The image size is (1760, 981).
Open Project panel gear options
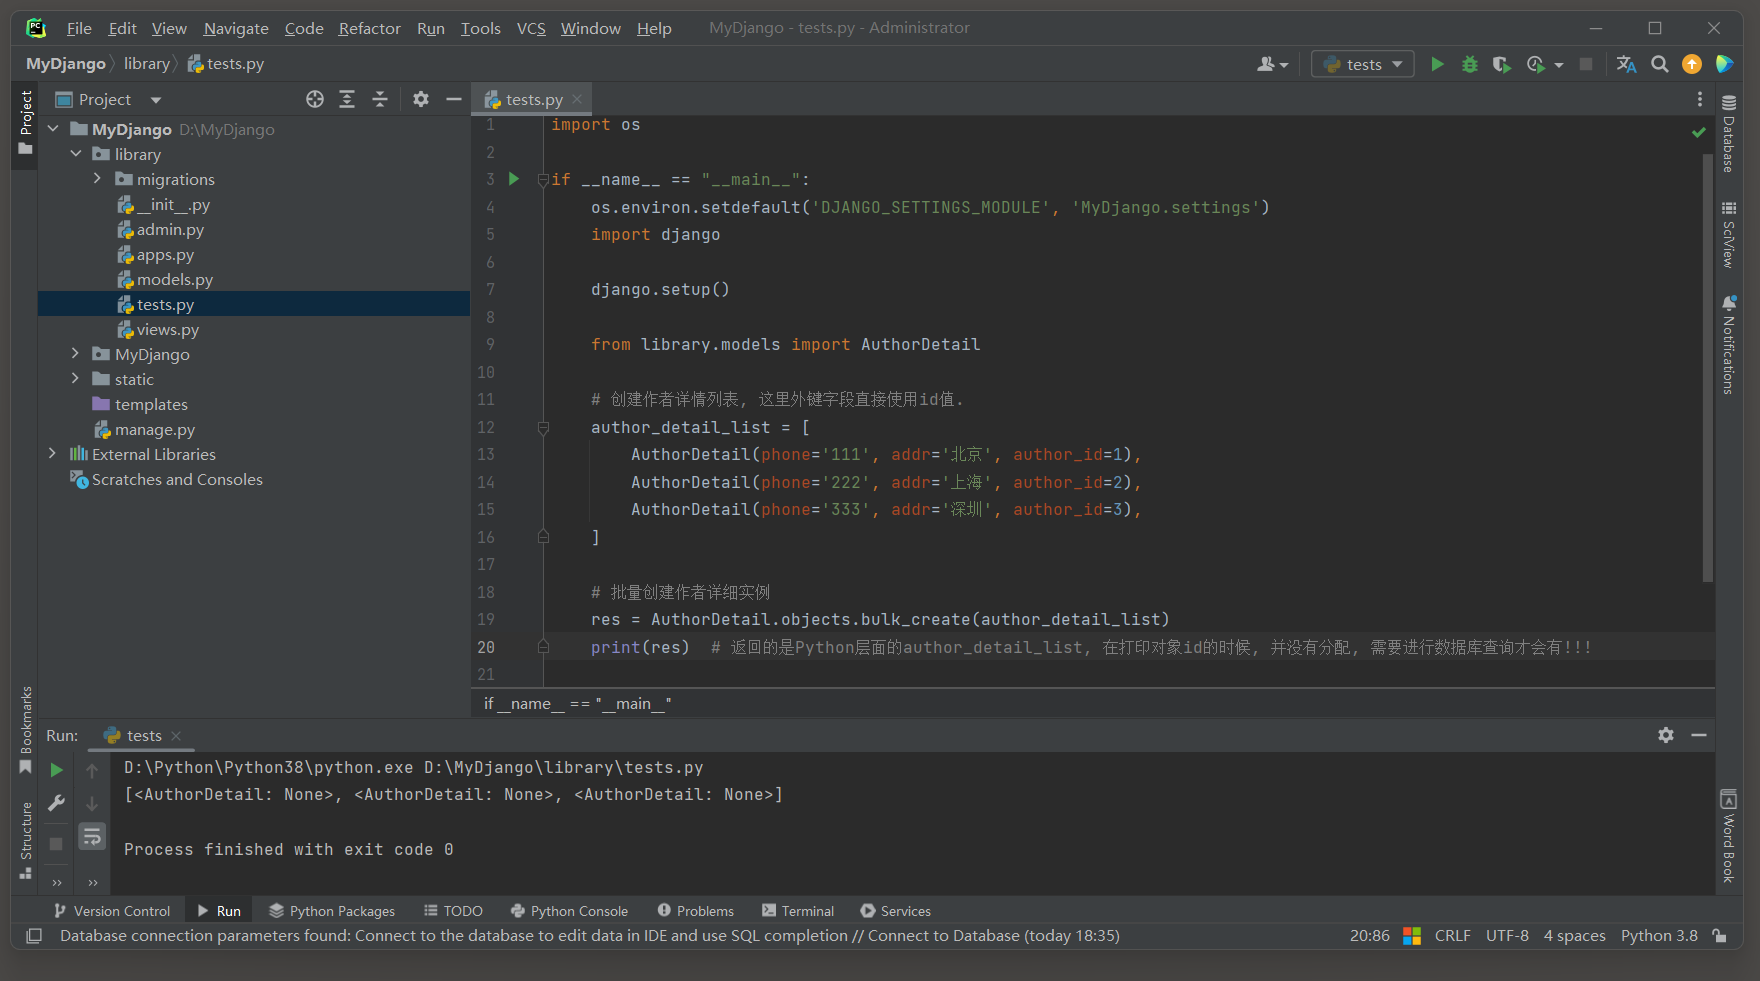(421, 99)
